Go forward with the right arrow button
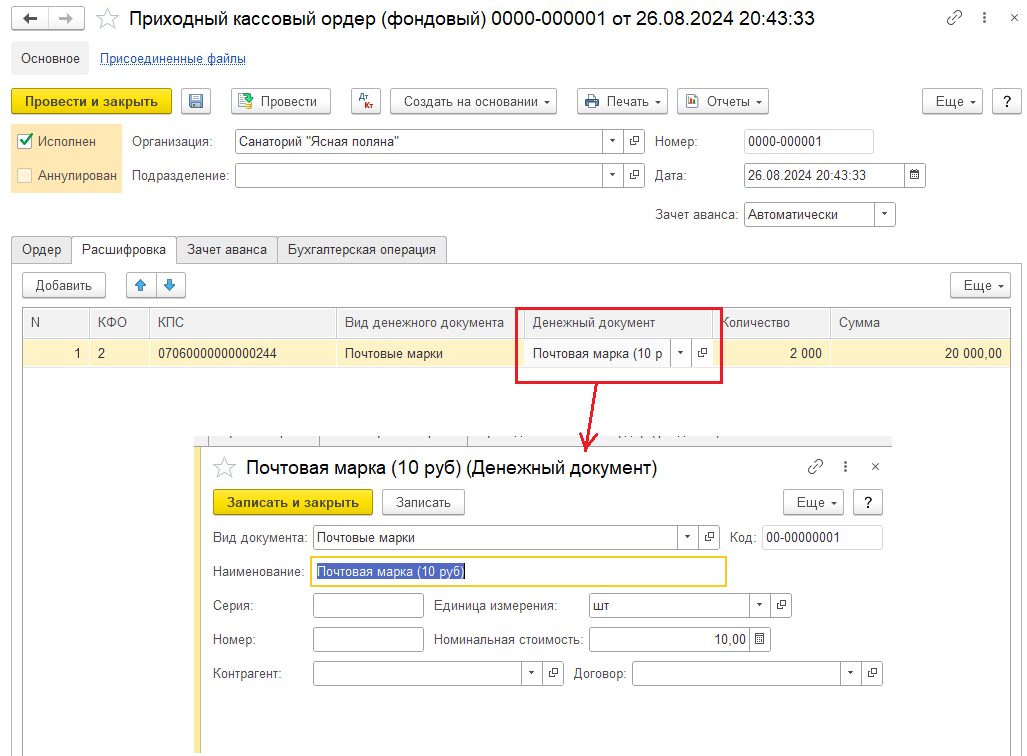 [x=66, y=18]
